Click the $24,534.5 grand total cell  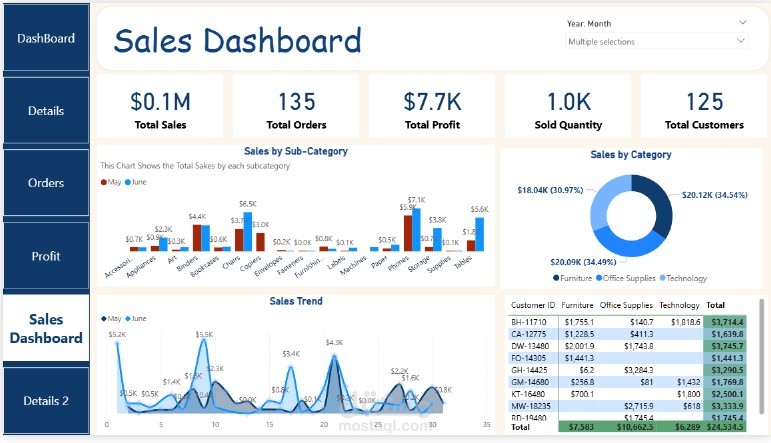point(725,427)
